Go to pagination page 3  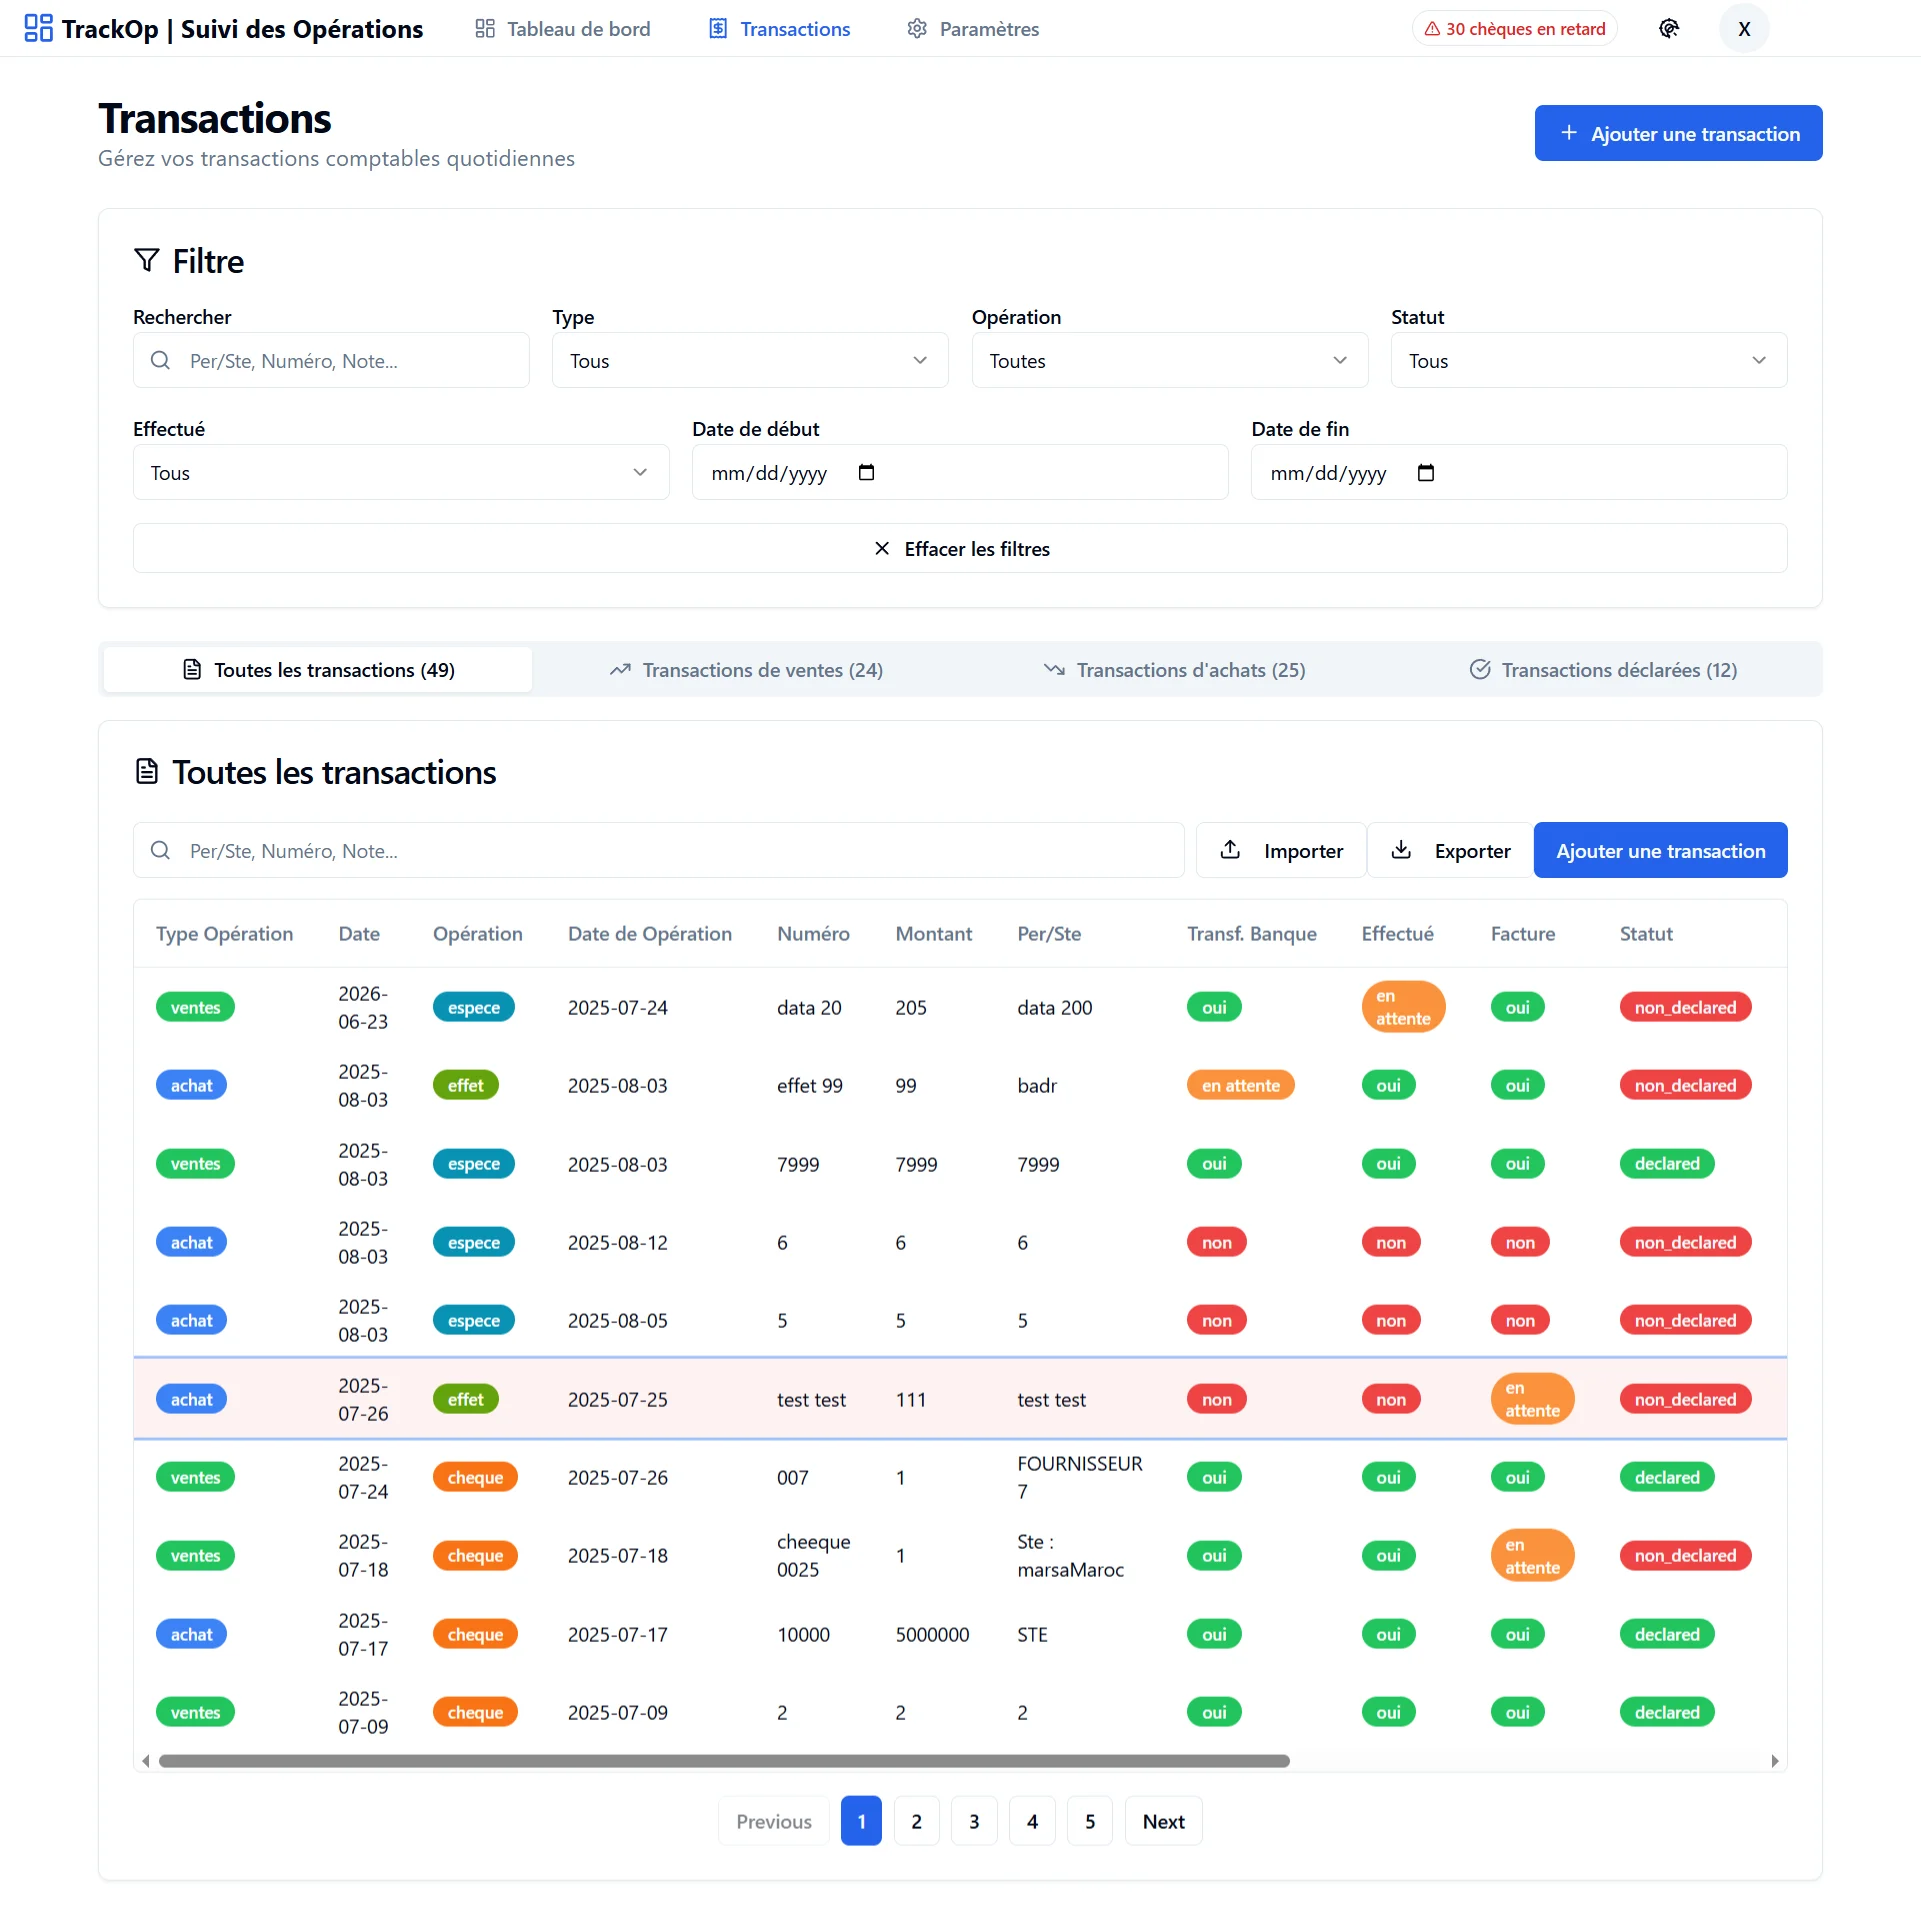(974, 1821)
